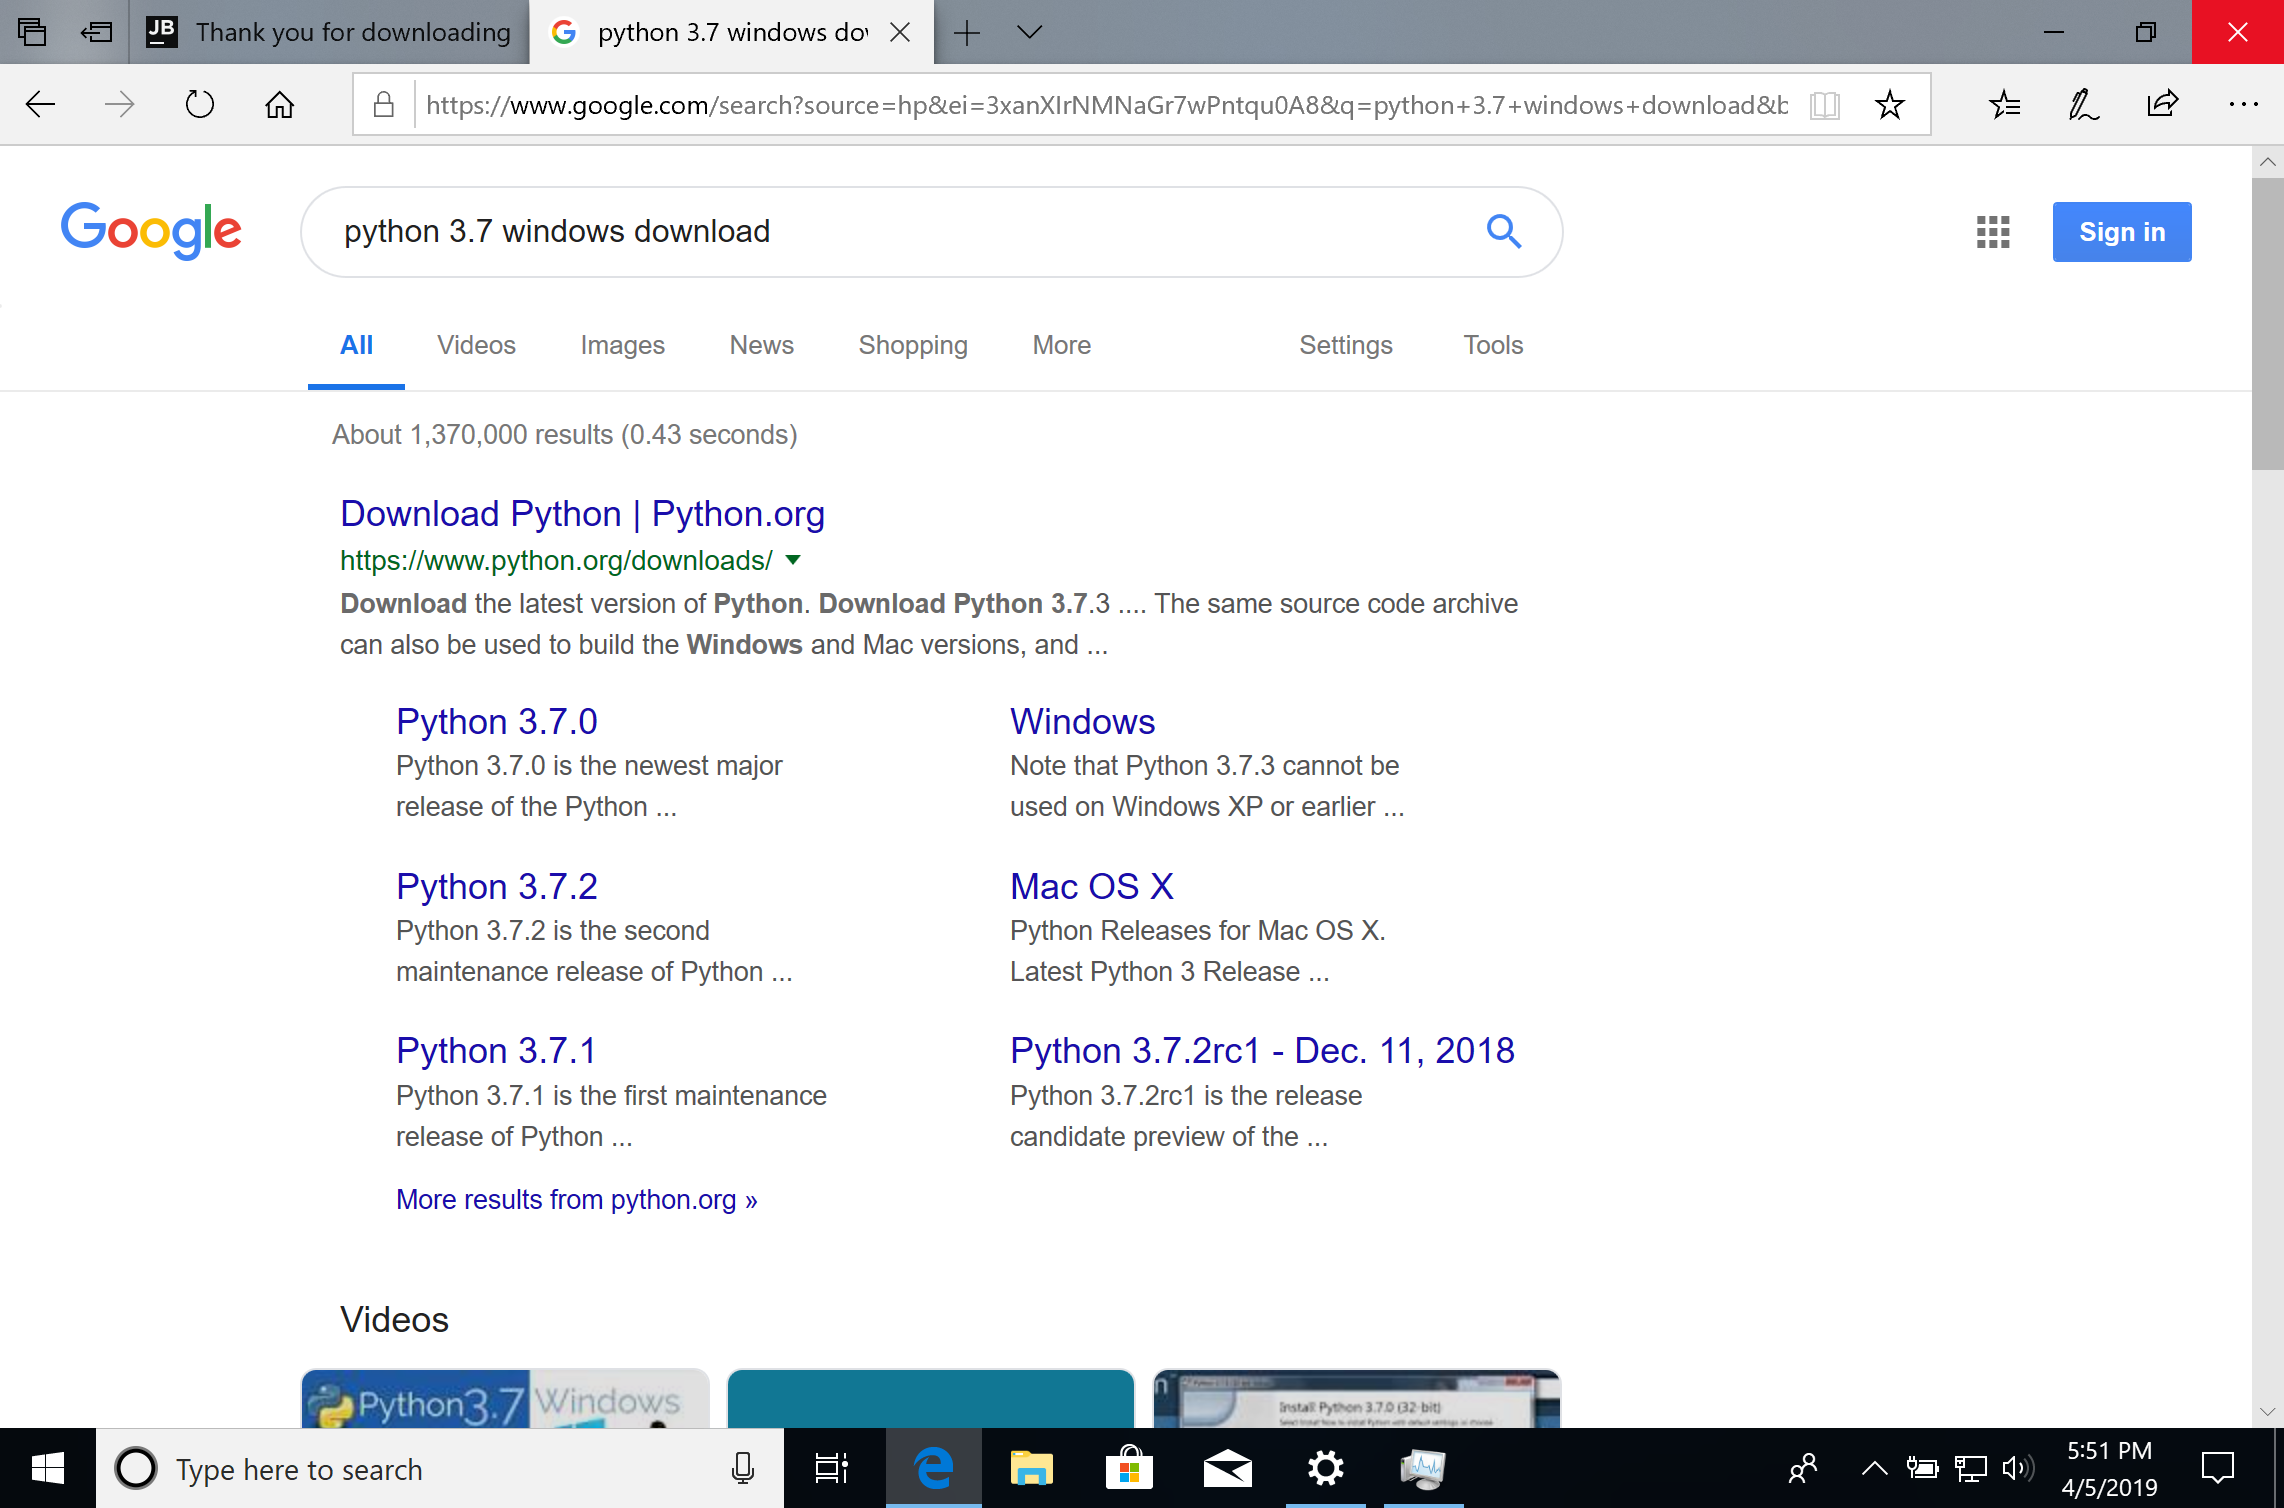Open the People icon in system tray

click(1803, 1468)
